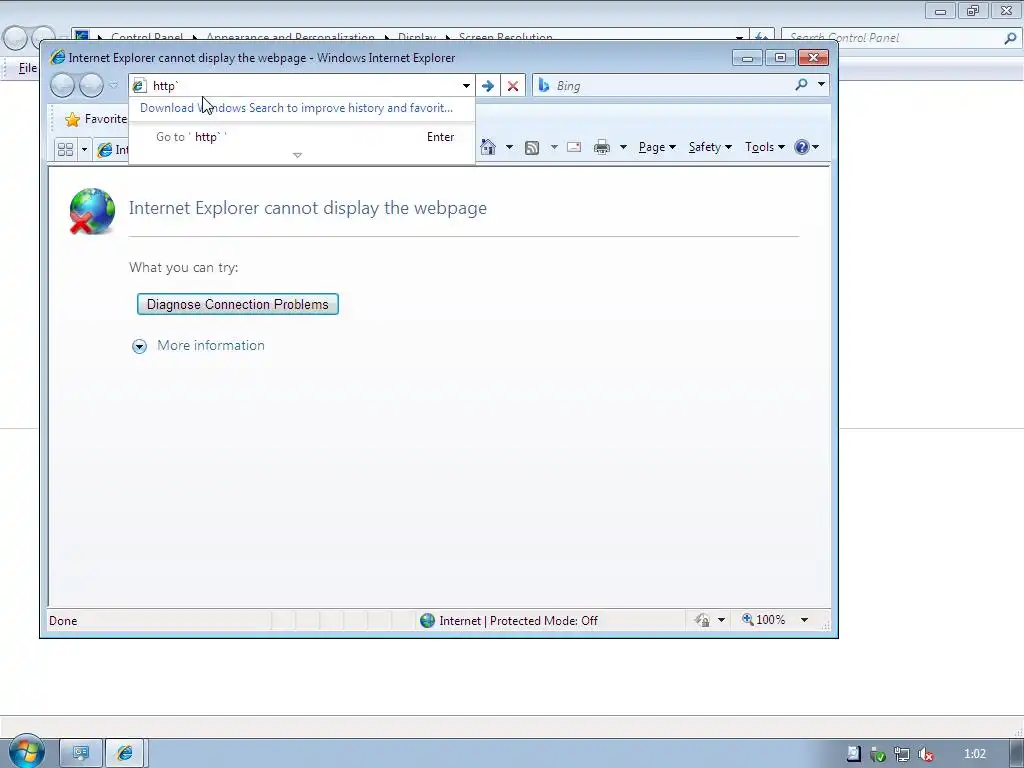Click the blue Go arrow button
This screenshot has height=768, width=1024.
tap(487, 86)
